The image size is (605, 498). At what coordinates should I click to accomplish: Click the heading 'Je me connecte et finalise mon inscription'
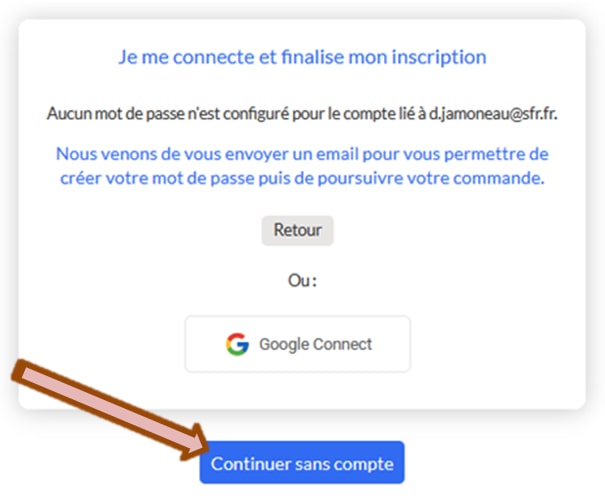coord(302,57)
